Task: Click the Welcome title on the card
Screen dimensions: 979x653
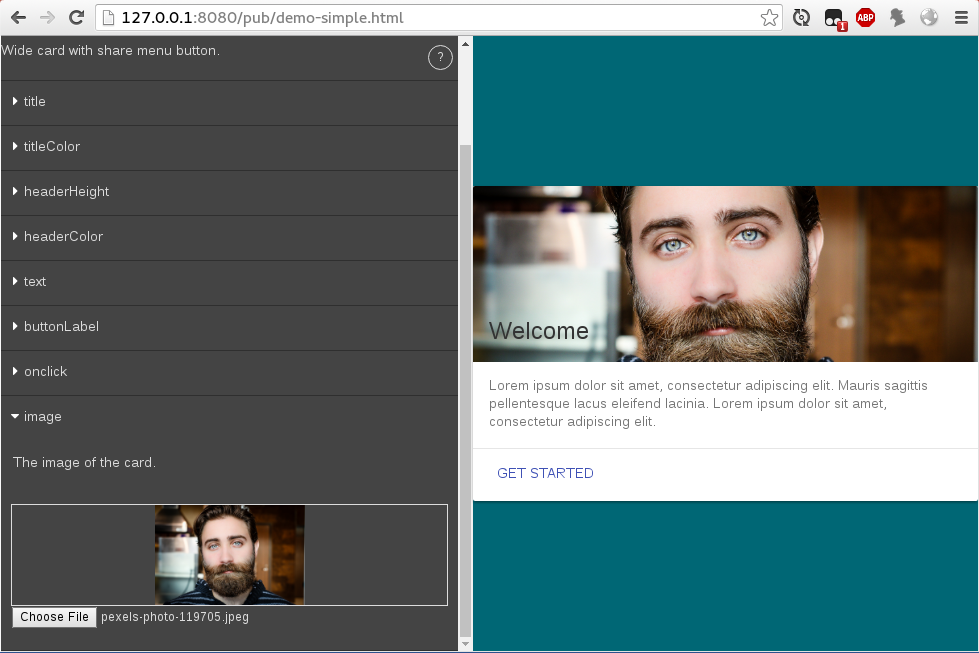Action: pos(539,331)
